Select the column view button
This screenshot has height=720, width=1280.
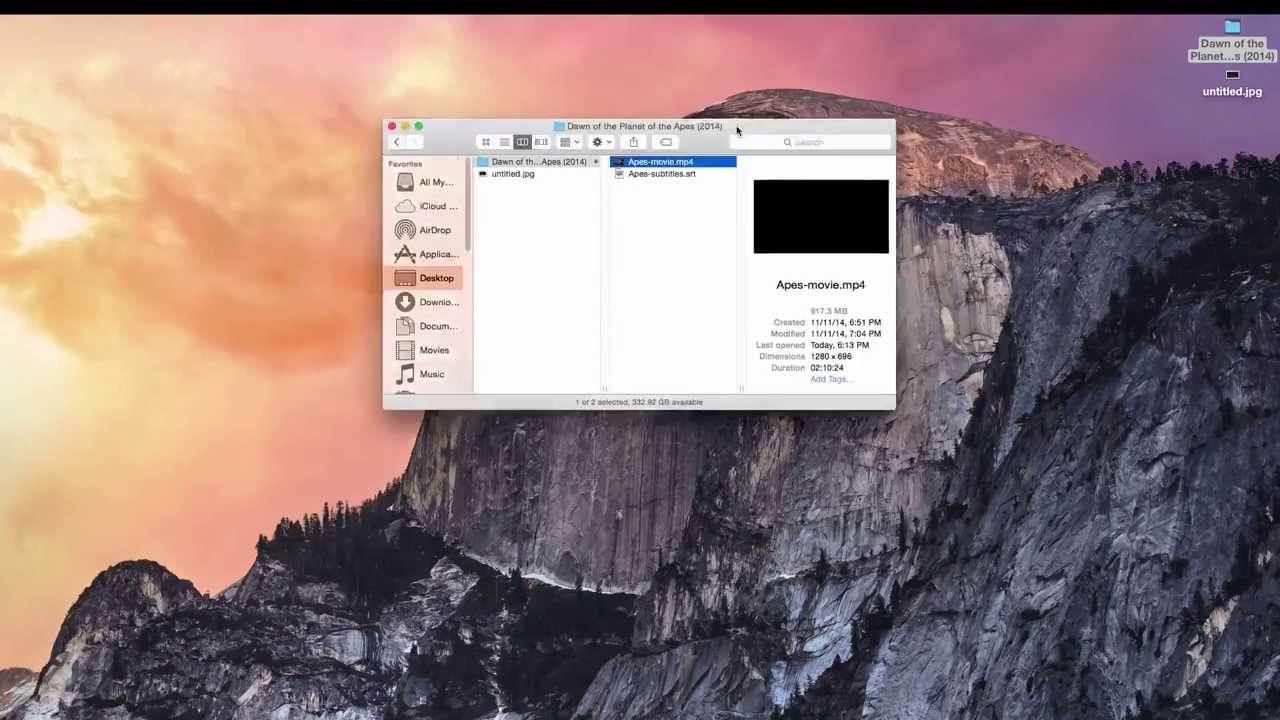pyautogui.click(x=522, y=142)
